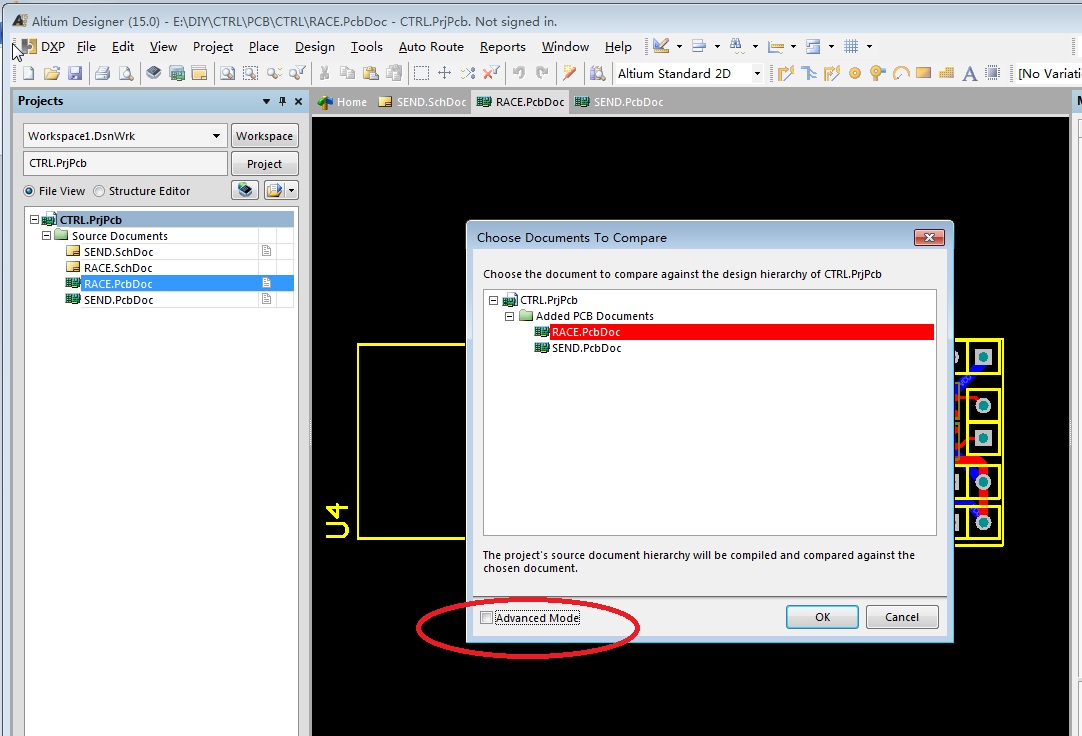Collapse the CTRL.PrjPcb node in Projects panel
Viewport: 1082px width, 736px height.
pos(34,219)
